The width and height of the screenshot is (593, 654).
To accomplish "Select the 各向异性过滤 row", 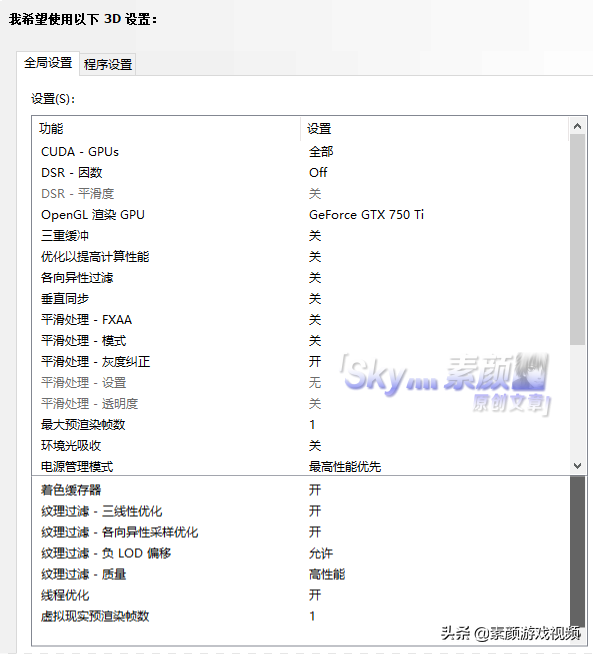I will click(x=301, y=278).
